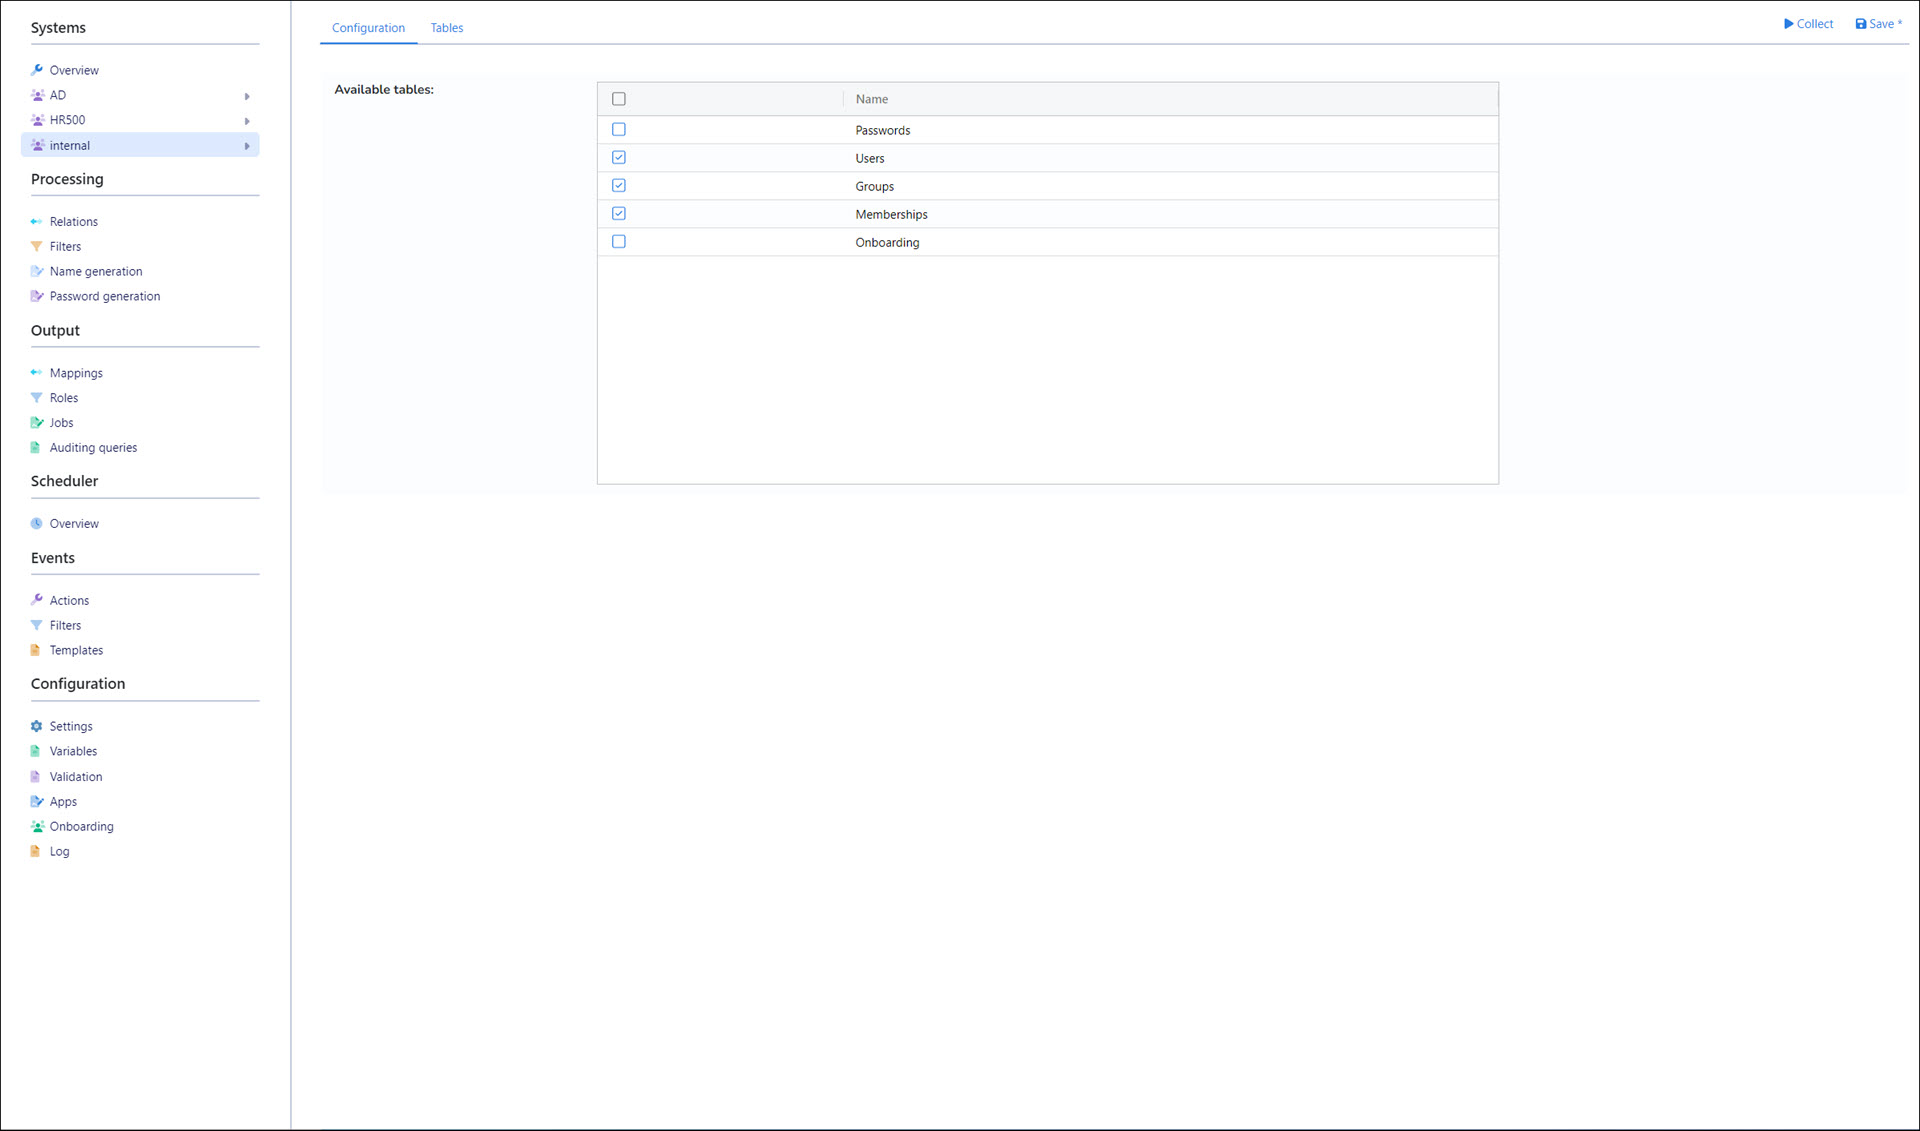Viewport: 1920px width, 1131px height.
Task: Open the Configuration tab
Action: 368,28
